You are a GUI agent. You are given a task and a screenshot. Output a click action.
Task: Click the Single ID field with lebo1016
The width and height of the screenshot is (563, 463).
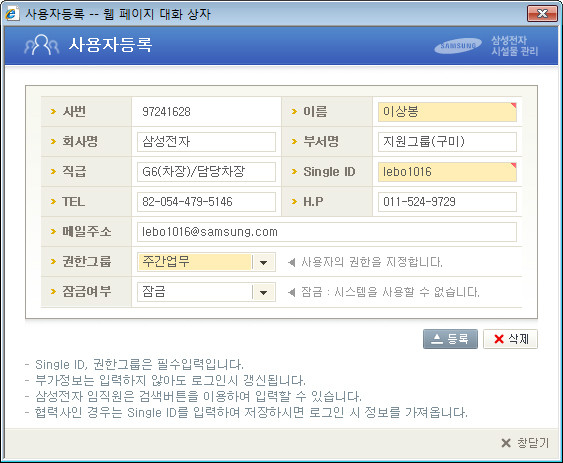click(447, 172)
